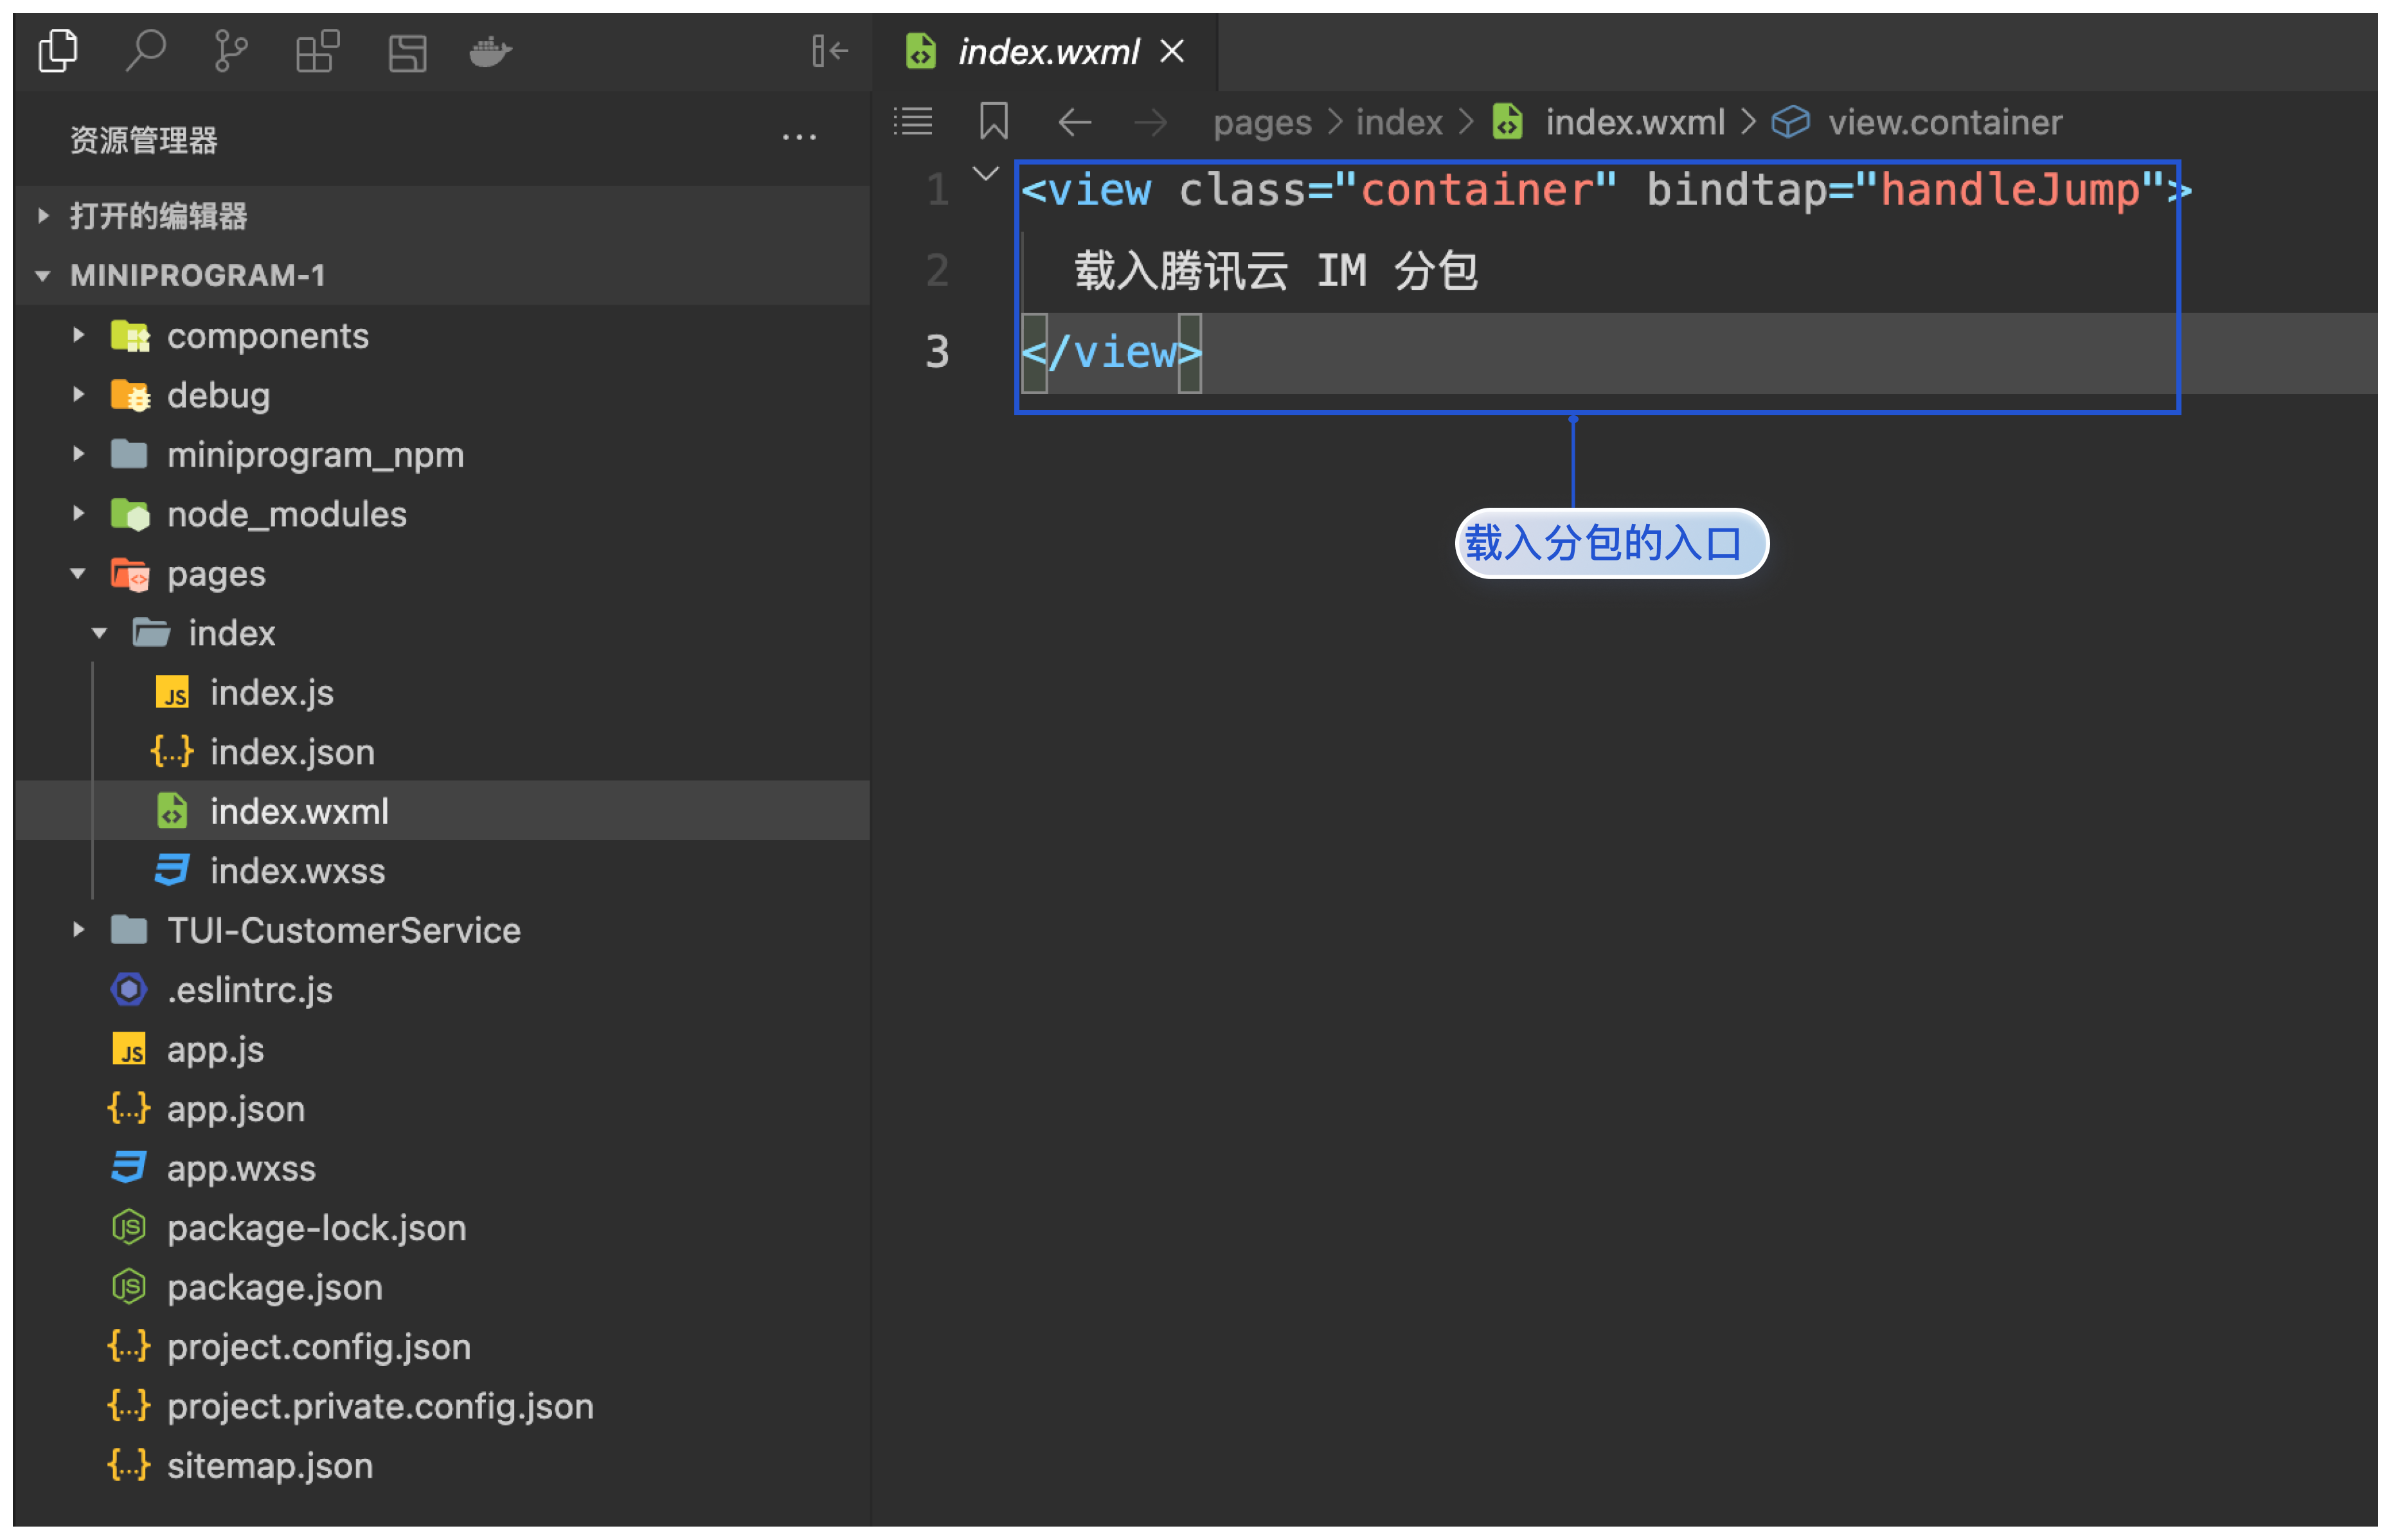Place cursor on line 2 text 载入腾讯云 IM 分包
The height and width of the screenshot is (1540, 2391).
1276,271
